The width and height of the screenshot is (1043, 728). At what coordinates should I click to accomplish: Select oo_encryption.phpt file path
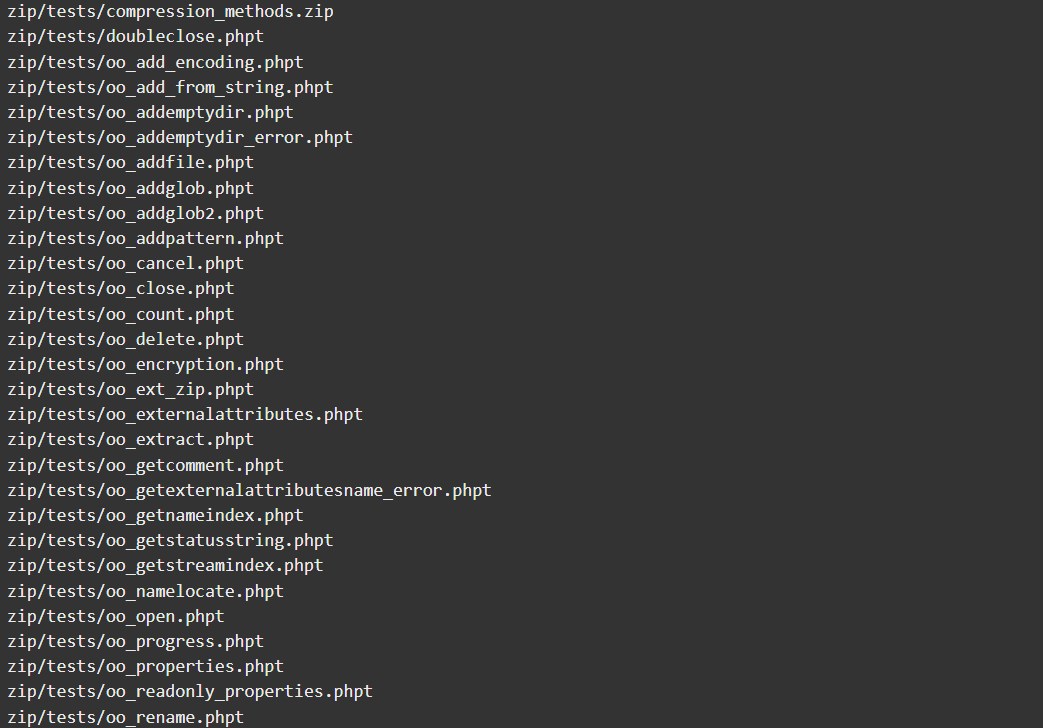coord(146,365)
